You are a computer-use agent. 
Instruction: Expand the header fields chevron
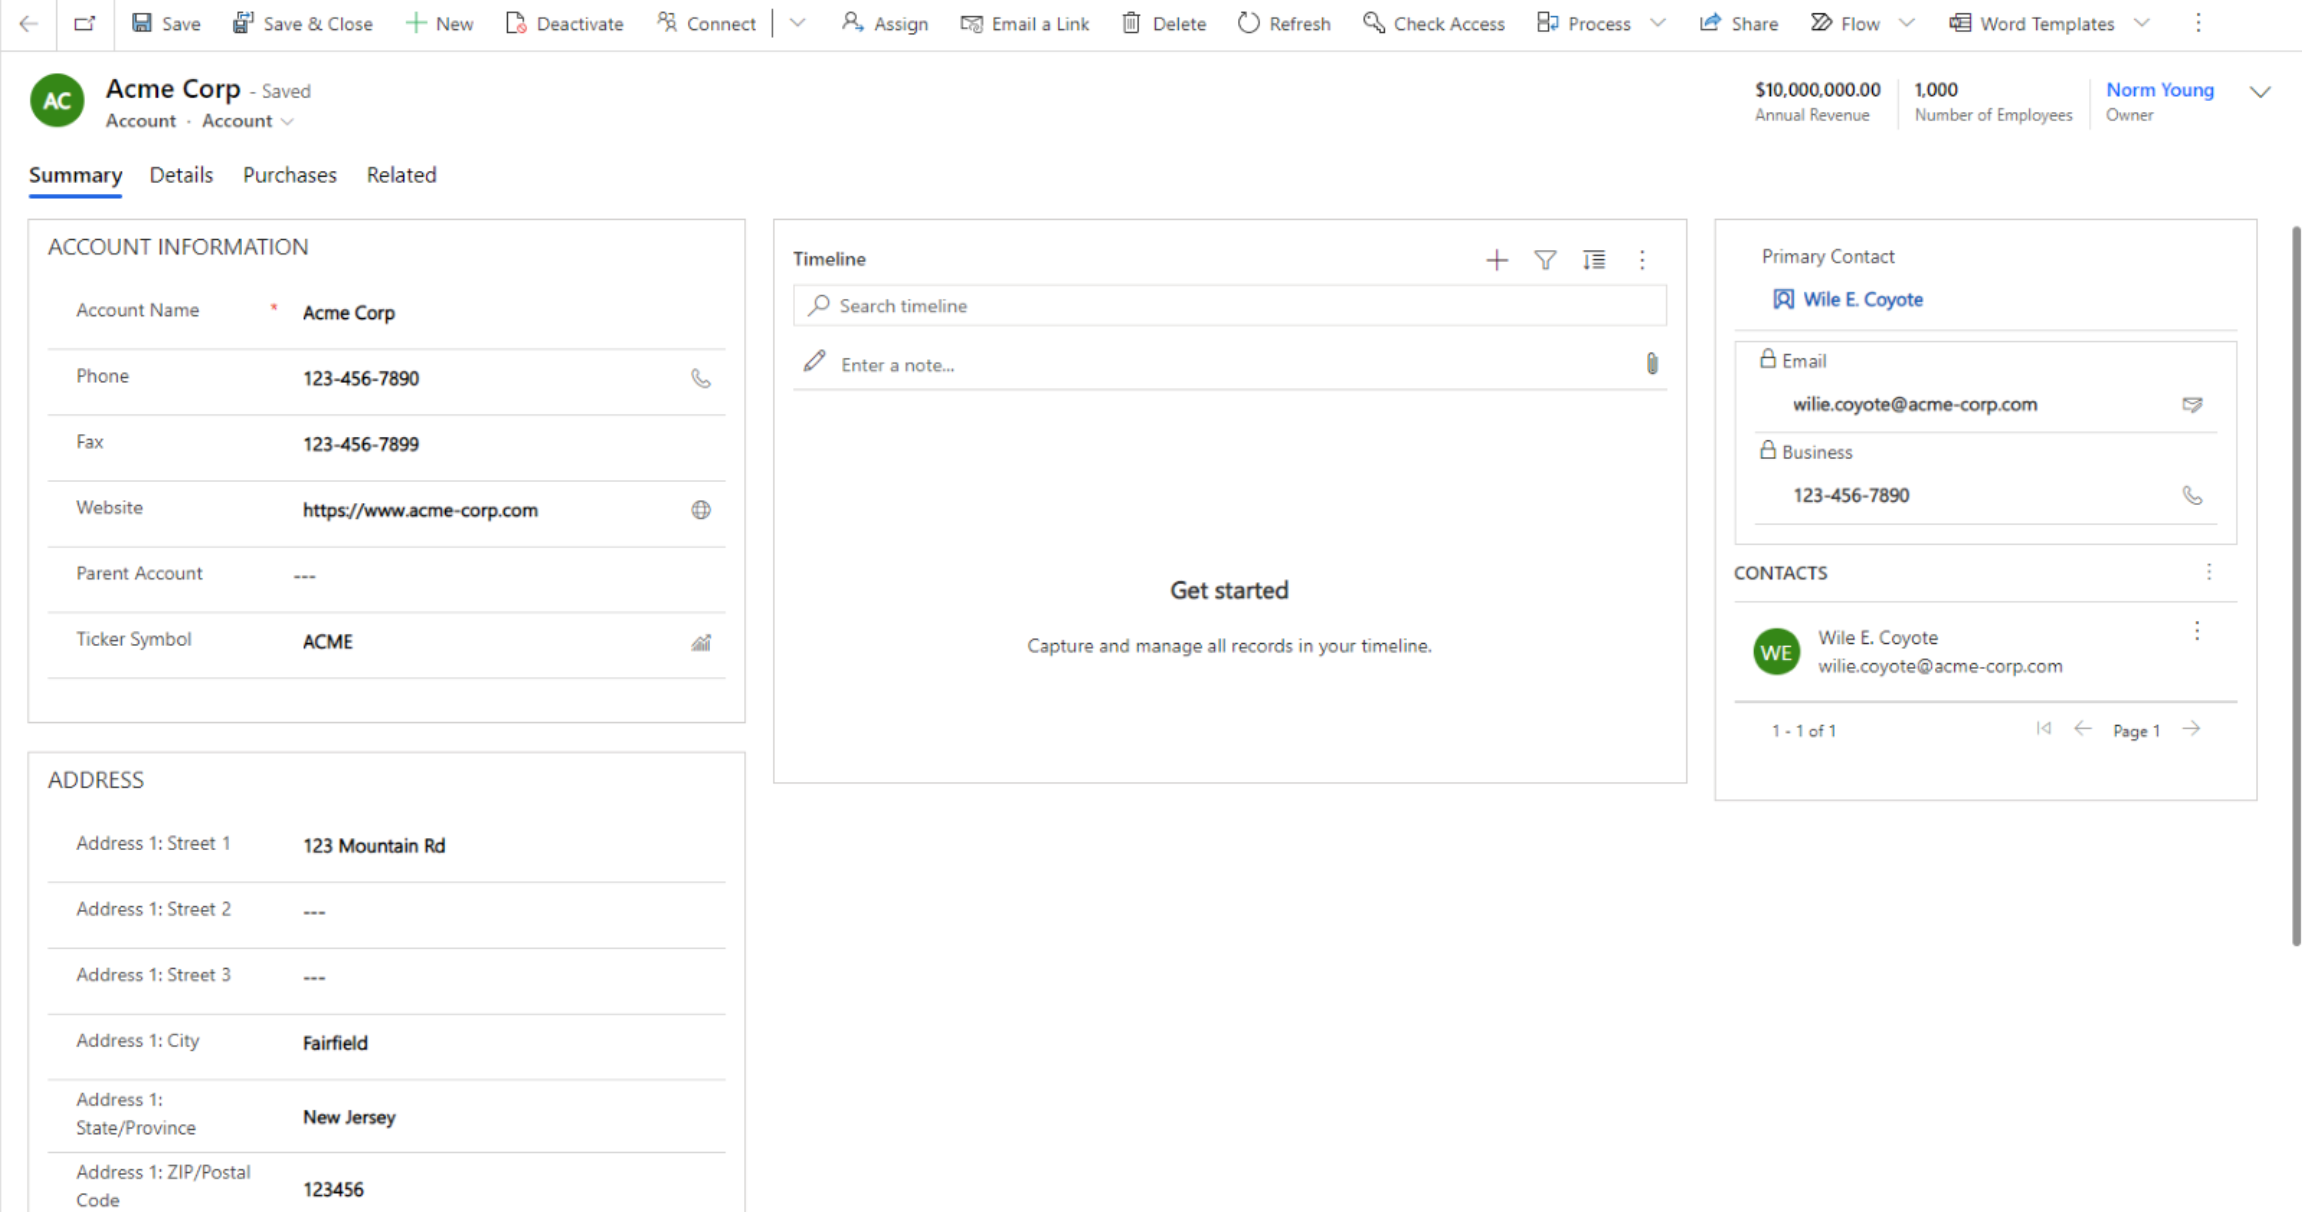[x=2259, y=92]
